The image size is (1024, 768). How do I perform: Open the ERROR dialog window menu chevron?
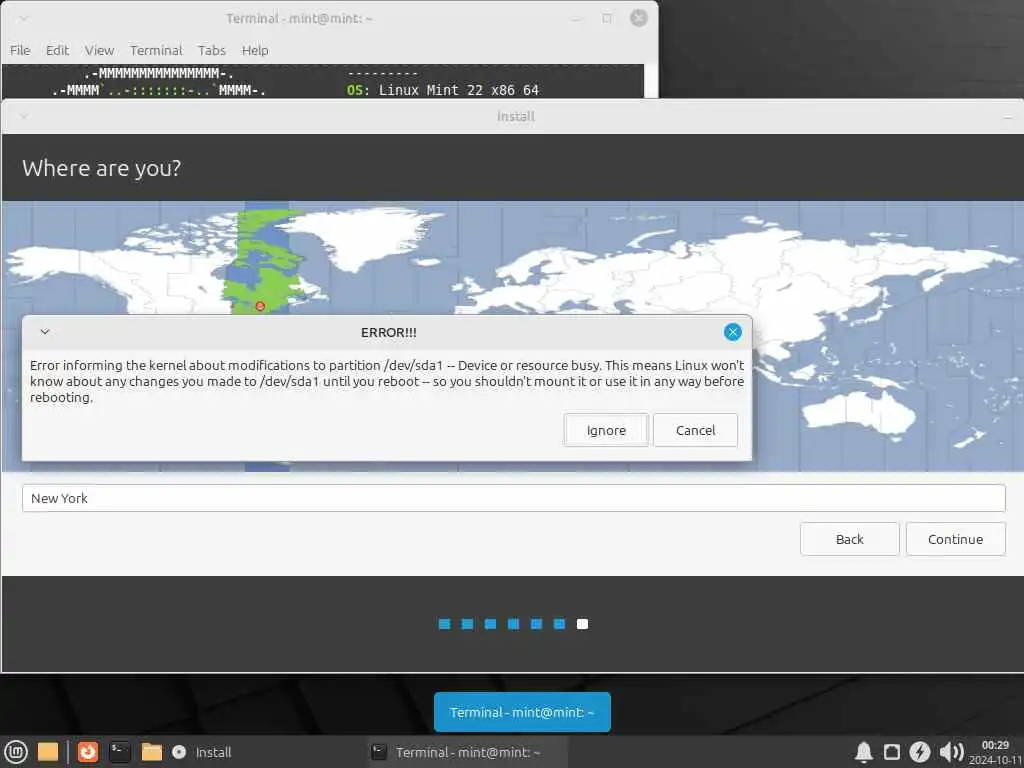[x=45, y=332]
